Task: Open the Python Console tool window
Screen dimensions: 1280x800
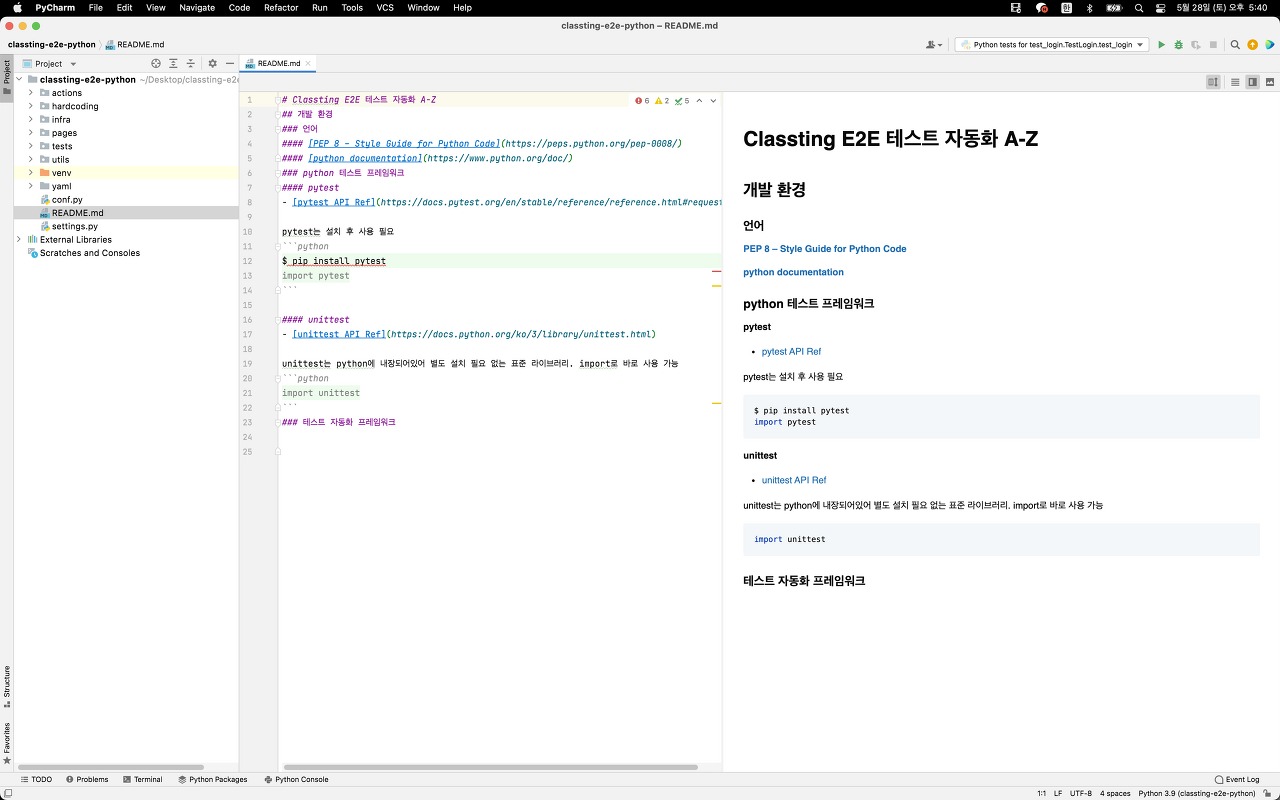Action: [295, 779]
